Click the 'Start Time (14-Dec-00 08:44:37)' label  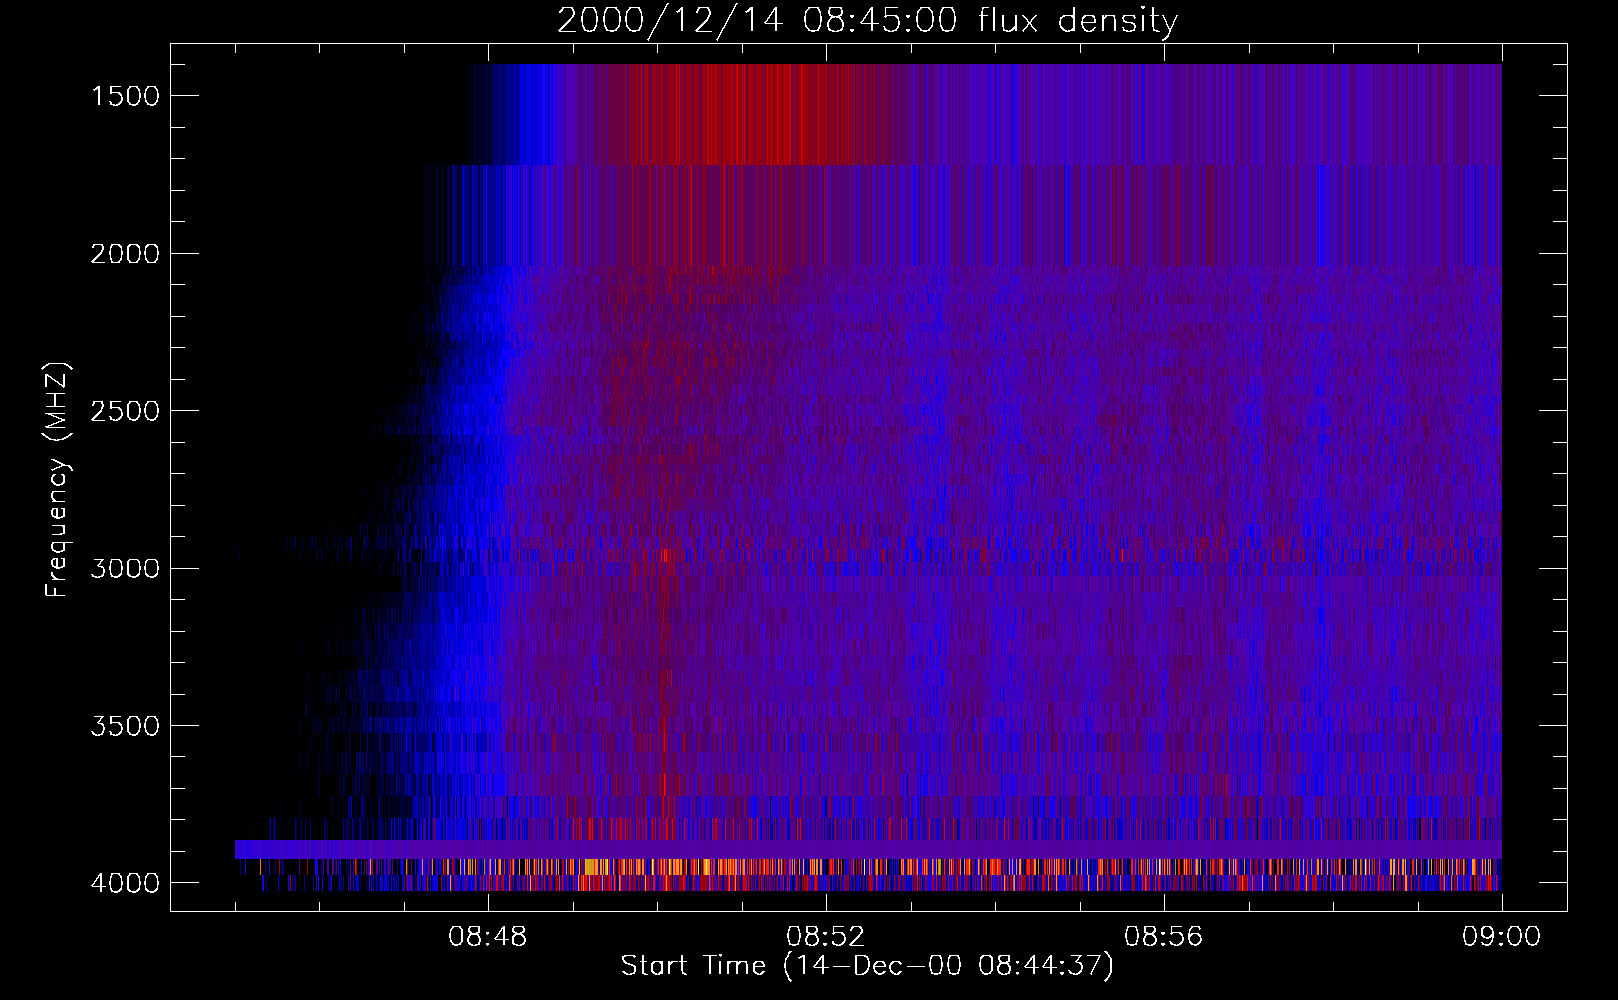click(867, 966)
